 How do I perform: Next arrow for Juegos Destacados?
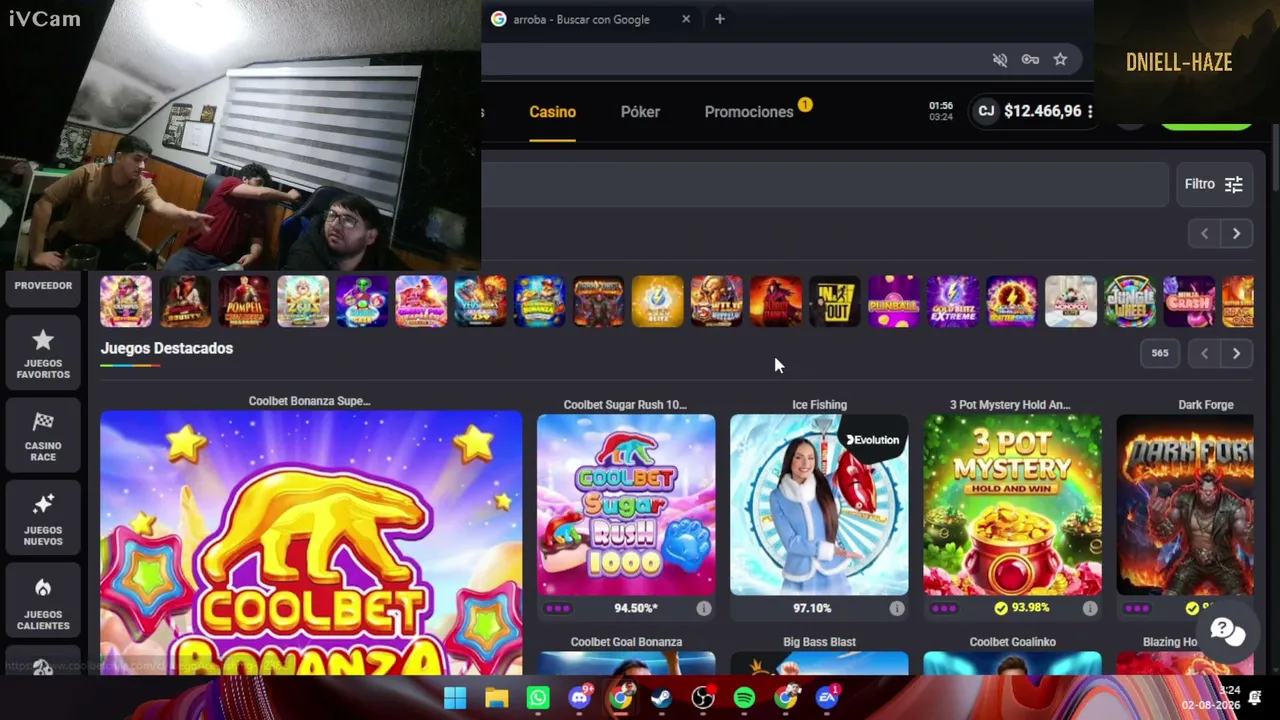pos(1236,353)
